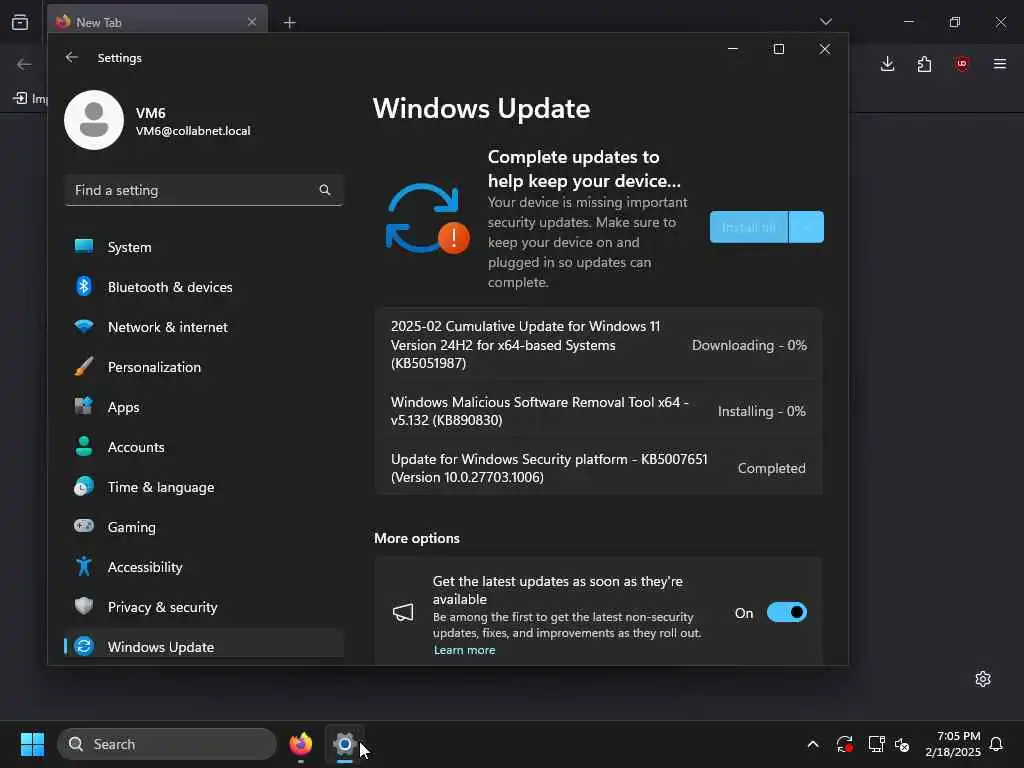Open Personalization settings
The image size is (1024, 768).
(x=204, y=367)
